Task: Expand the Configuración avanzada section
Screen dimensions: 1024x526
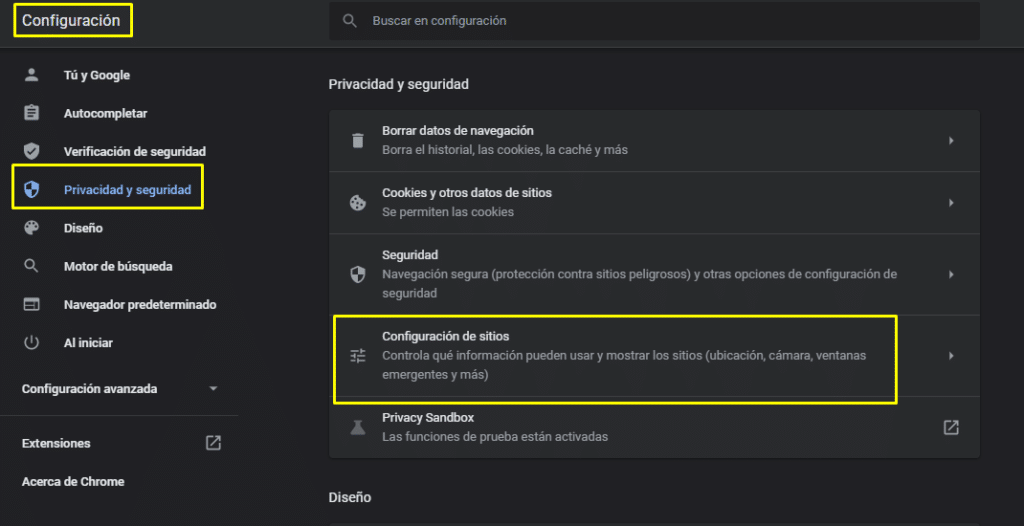Action: (213, 389)
